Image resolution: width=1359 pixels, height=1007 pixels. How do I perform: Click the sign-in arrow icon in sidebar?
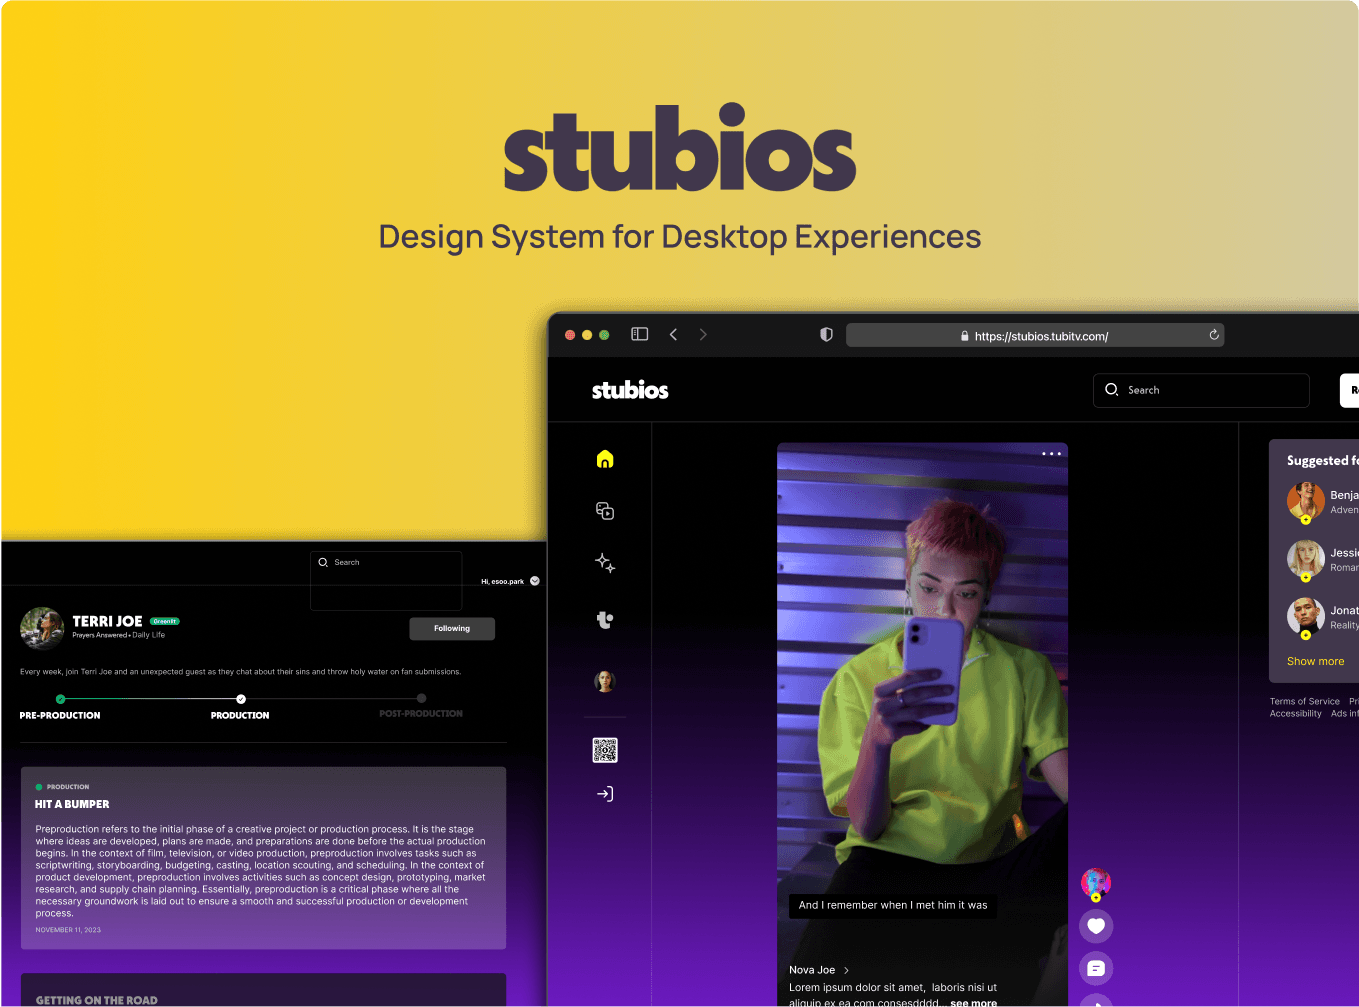pos(605,794)
